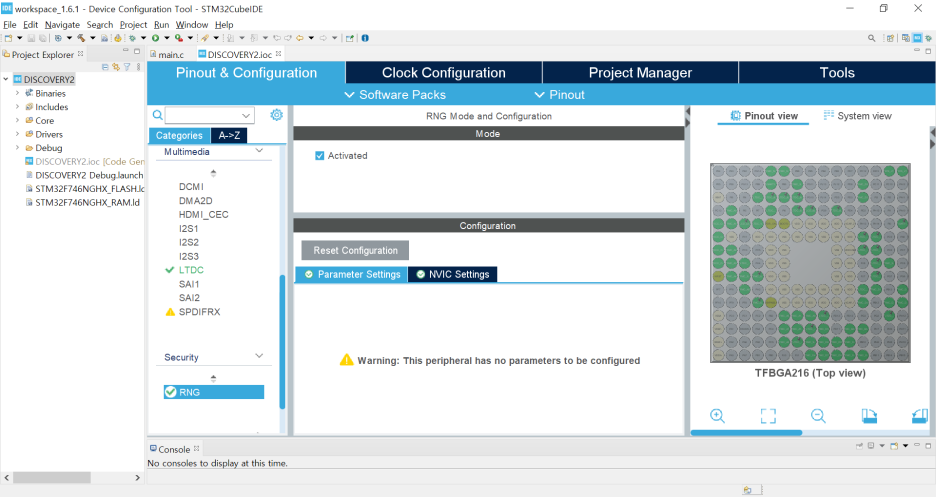Click the peripheral list vertical scrollbar
Image resolution: width=936 pixels, height=497 pixels.
coord(282,341)
